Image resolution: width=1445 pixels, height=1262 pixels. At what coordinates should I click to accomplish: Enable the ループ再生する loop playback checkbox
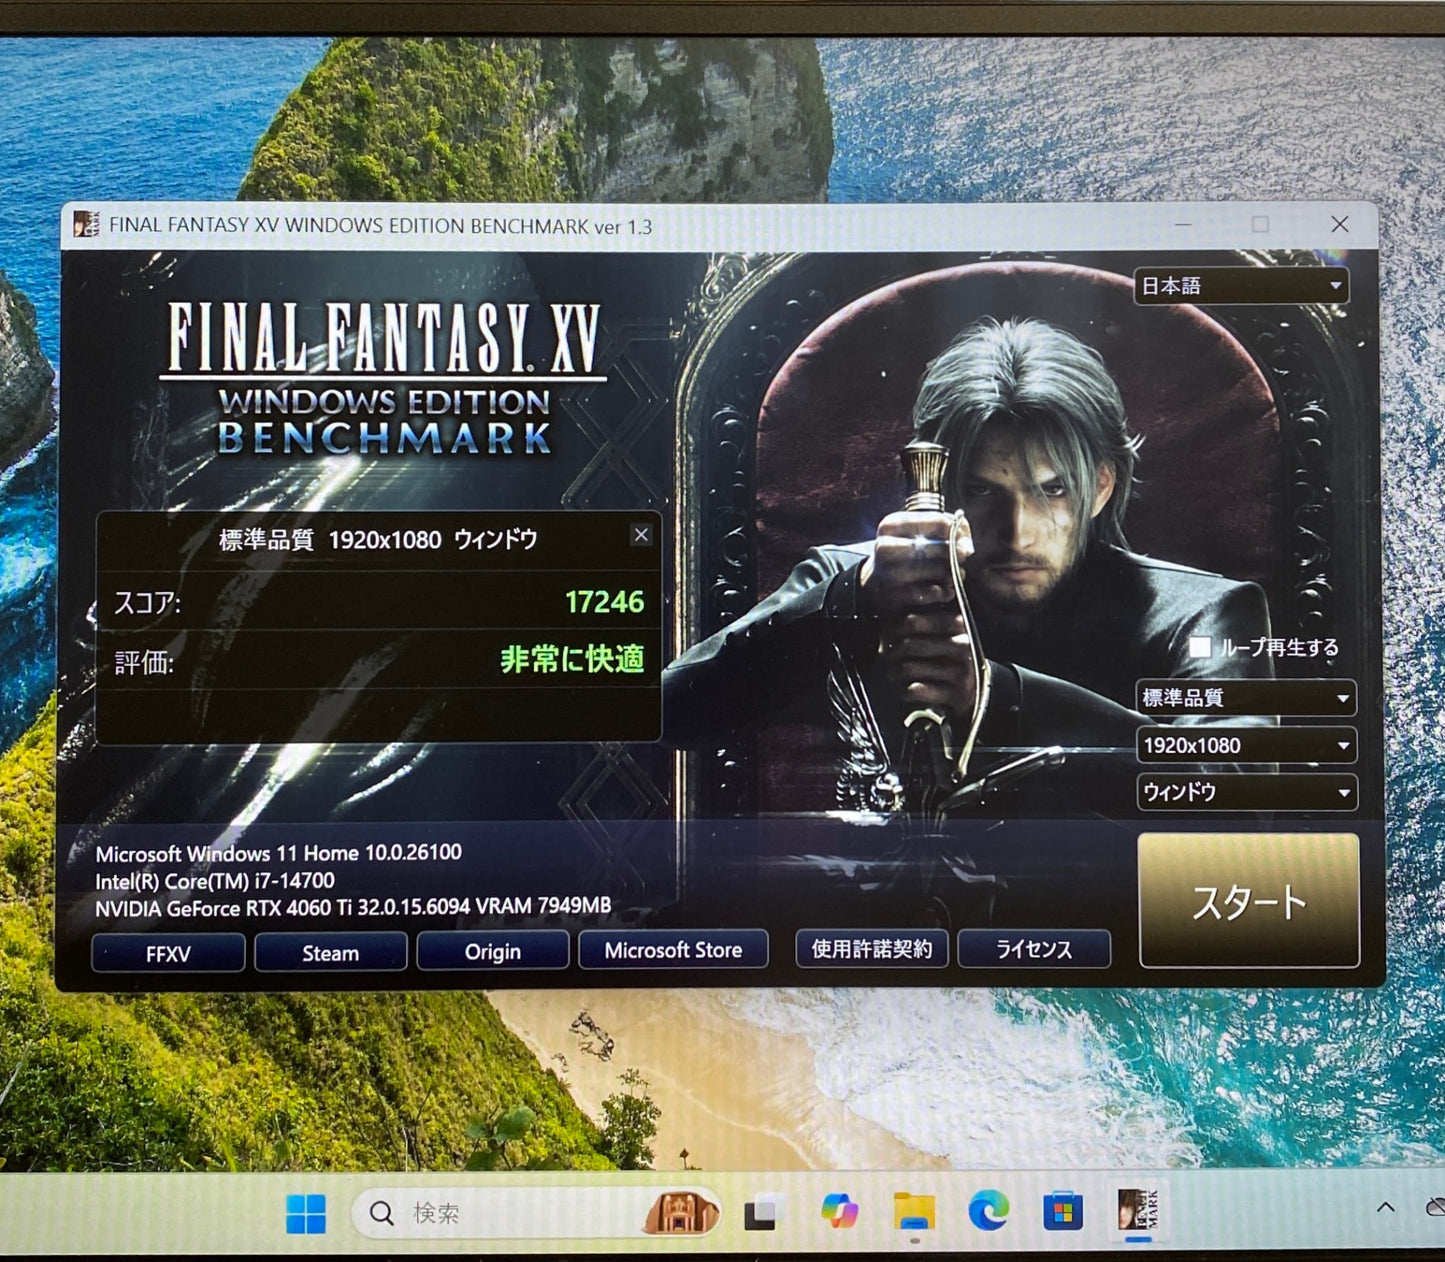1200,648
